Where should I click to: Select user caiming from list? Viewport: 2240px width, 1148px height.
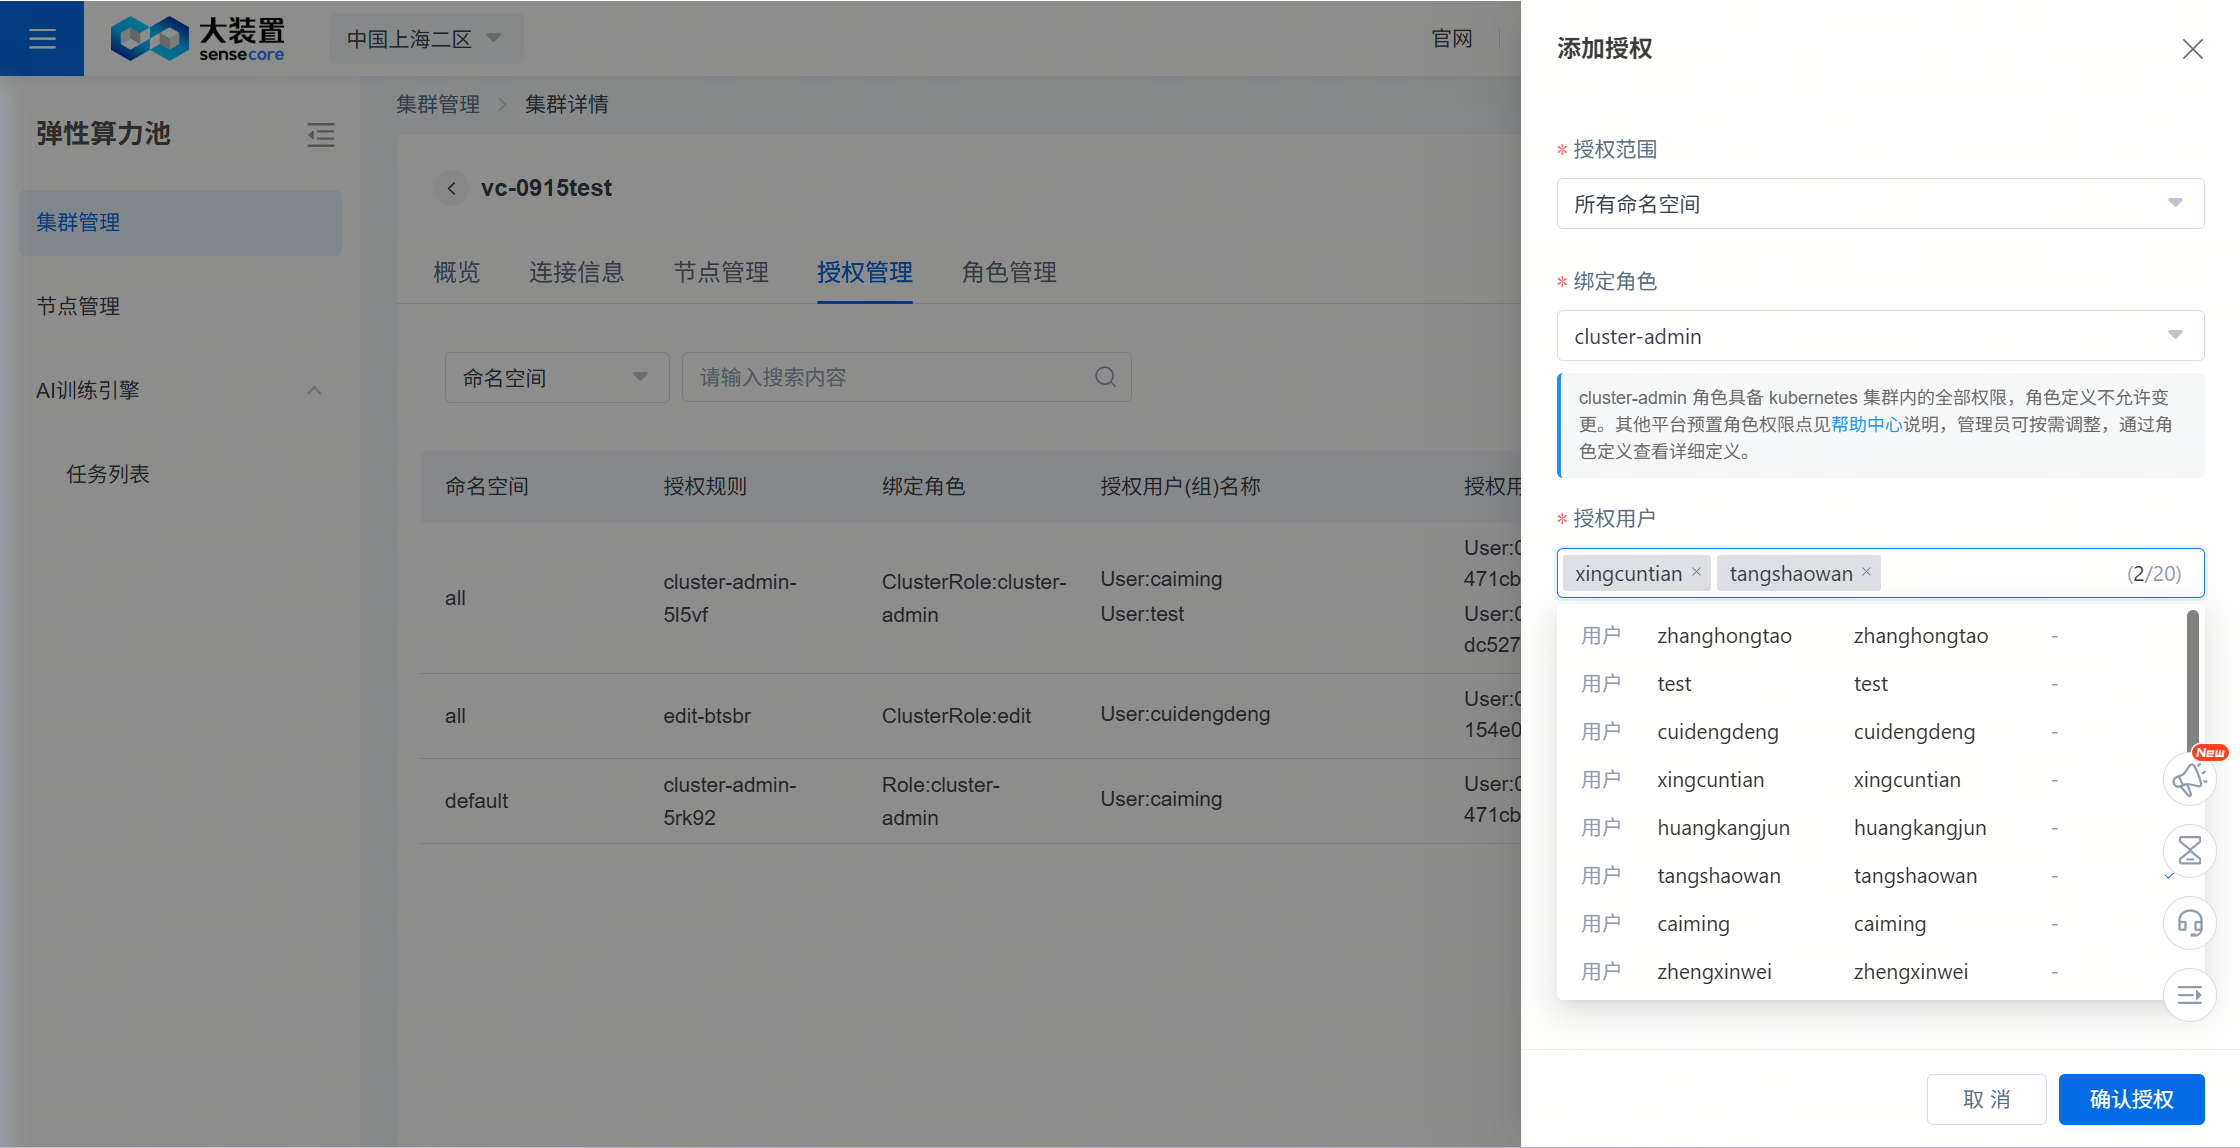pyautogui.click(x=1693, y=924)
